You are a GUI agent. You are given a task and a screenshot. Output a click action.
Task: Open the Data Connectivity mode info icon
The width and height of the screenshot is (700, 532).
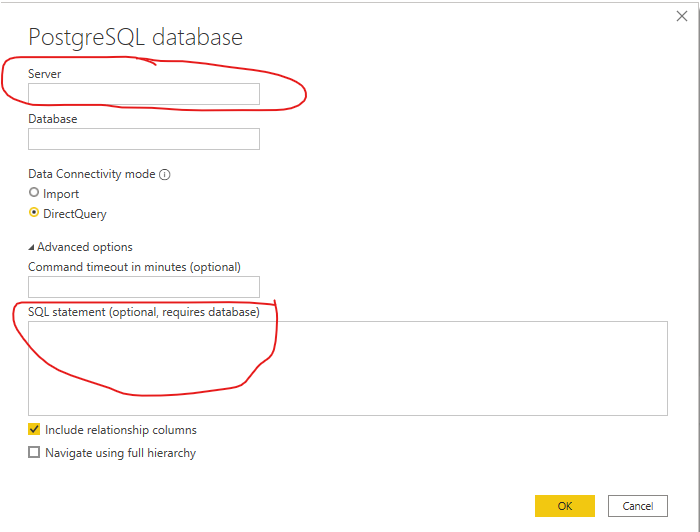click(x=165, y=175)
